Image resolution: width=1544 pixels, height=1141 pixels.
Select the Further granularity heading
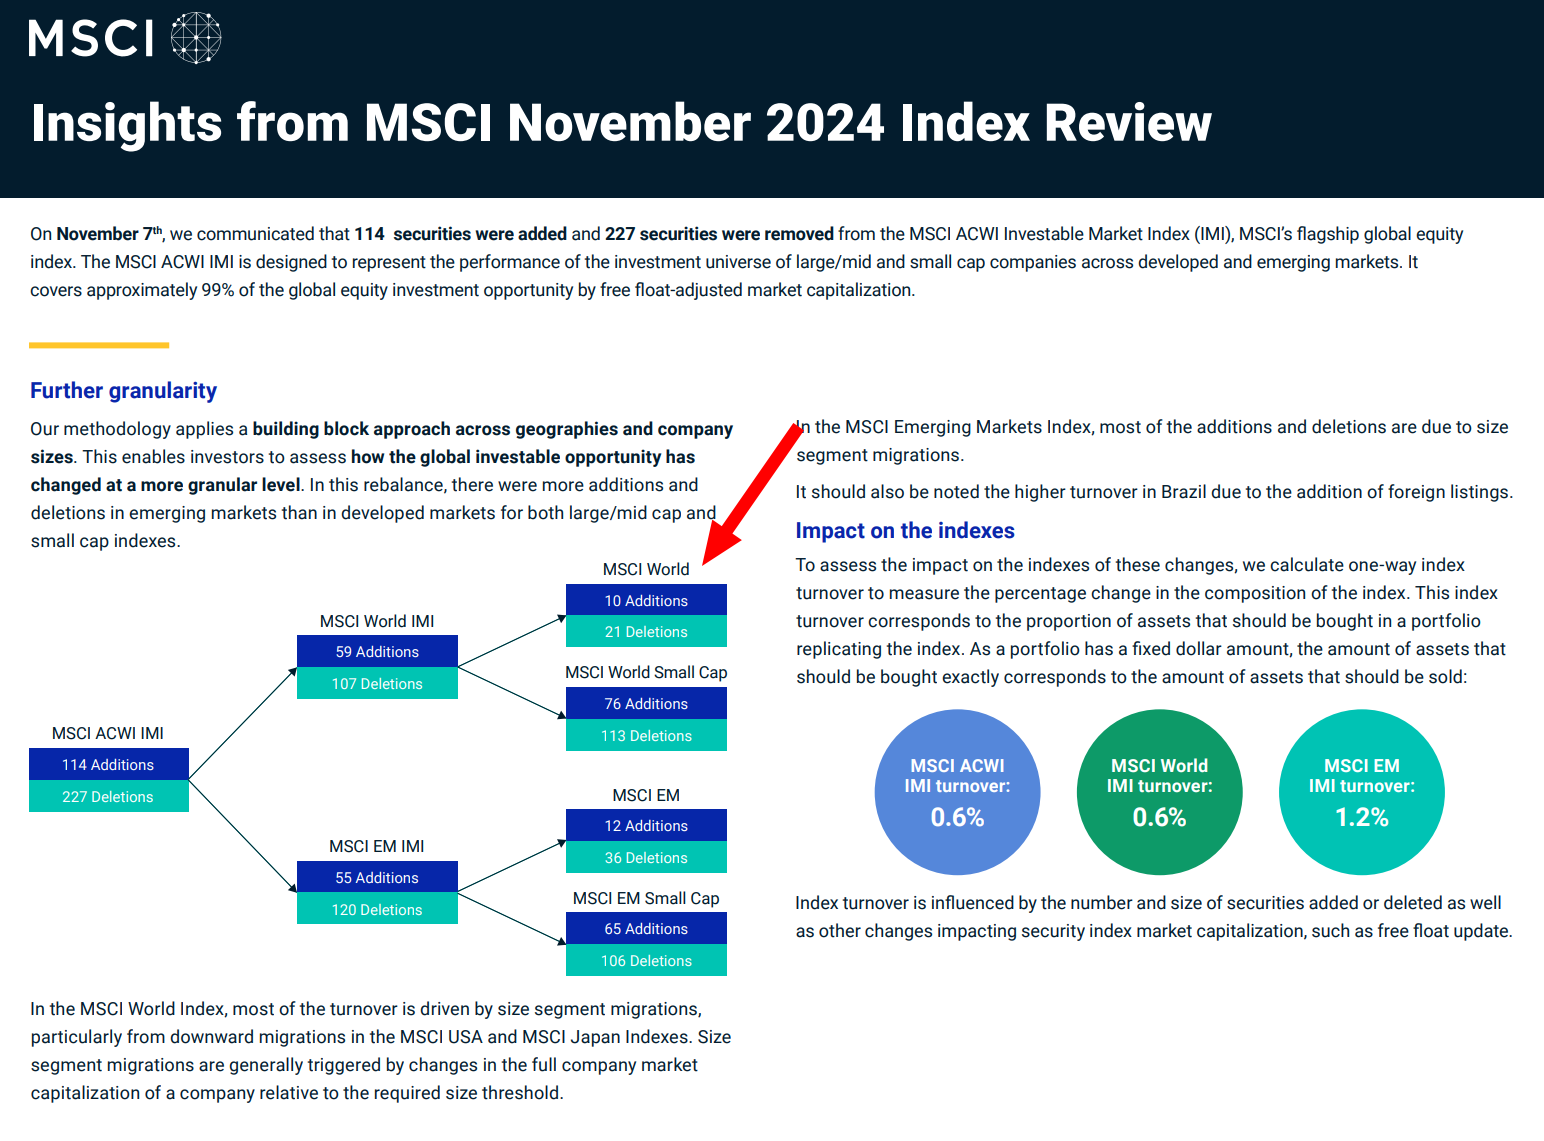click(x=123, y=391)
